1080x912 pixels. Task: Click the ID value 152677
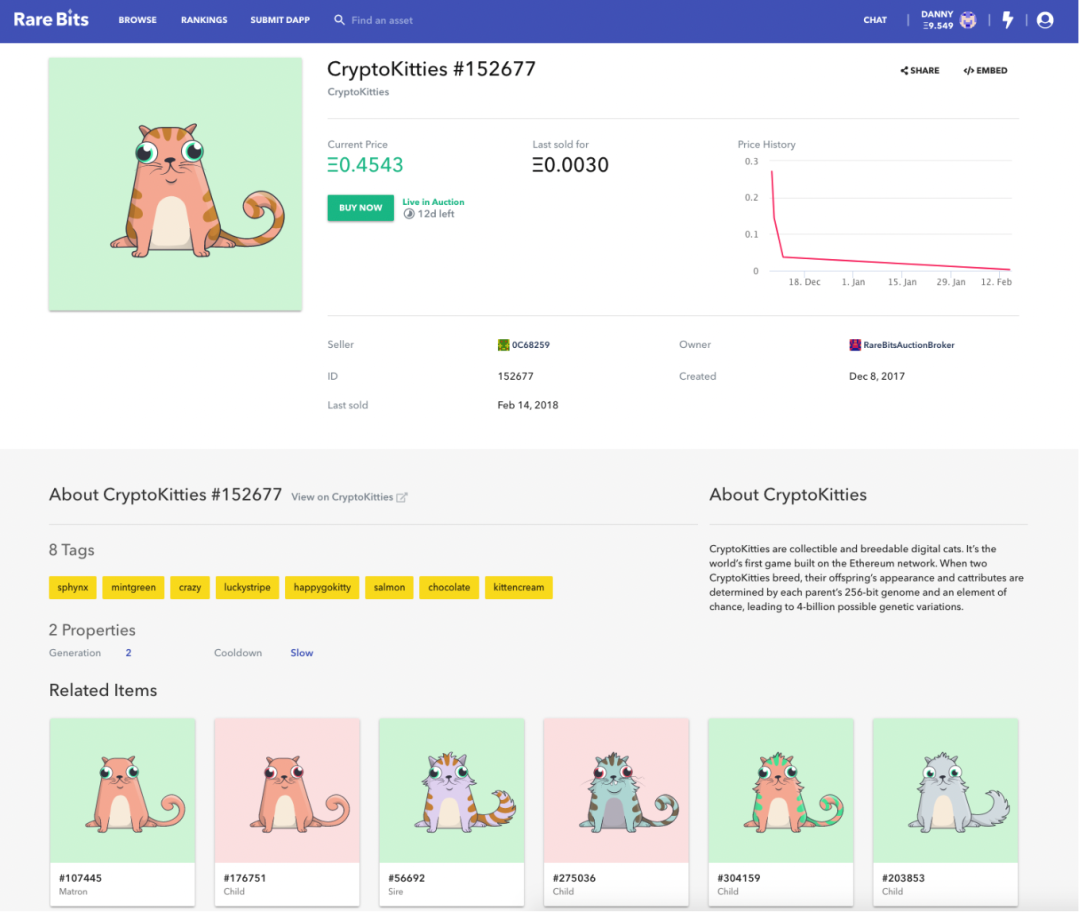click(x=515, y=376)
